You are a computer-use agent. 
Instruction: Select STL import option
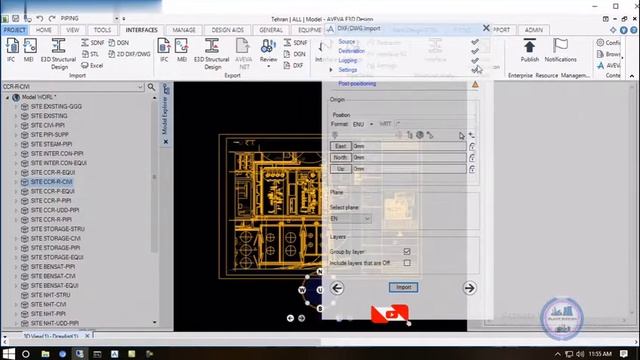[90, 54]
